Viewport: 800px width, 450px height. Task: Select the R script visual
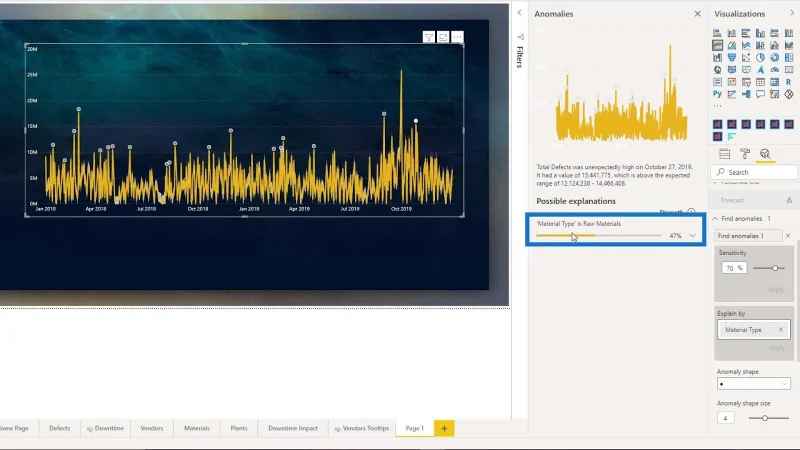point(789,82)
